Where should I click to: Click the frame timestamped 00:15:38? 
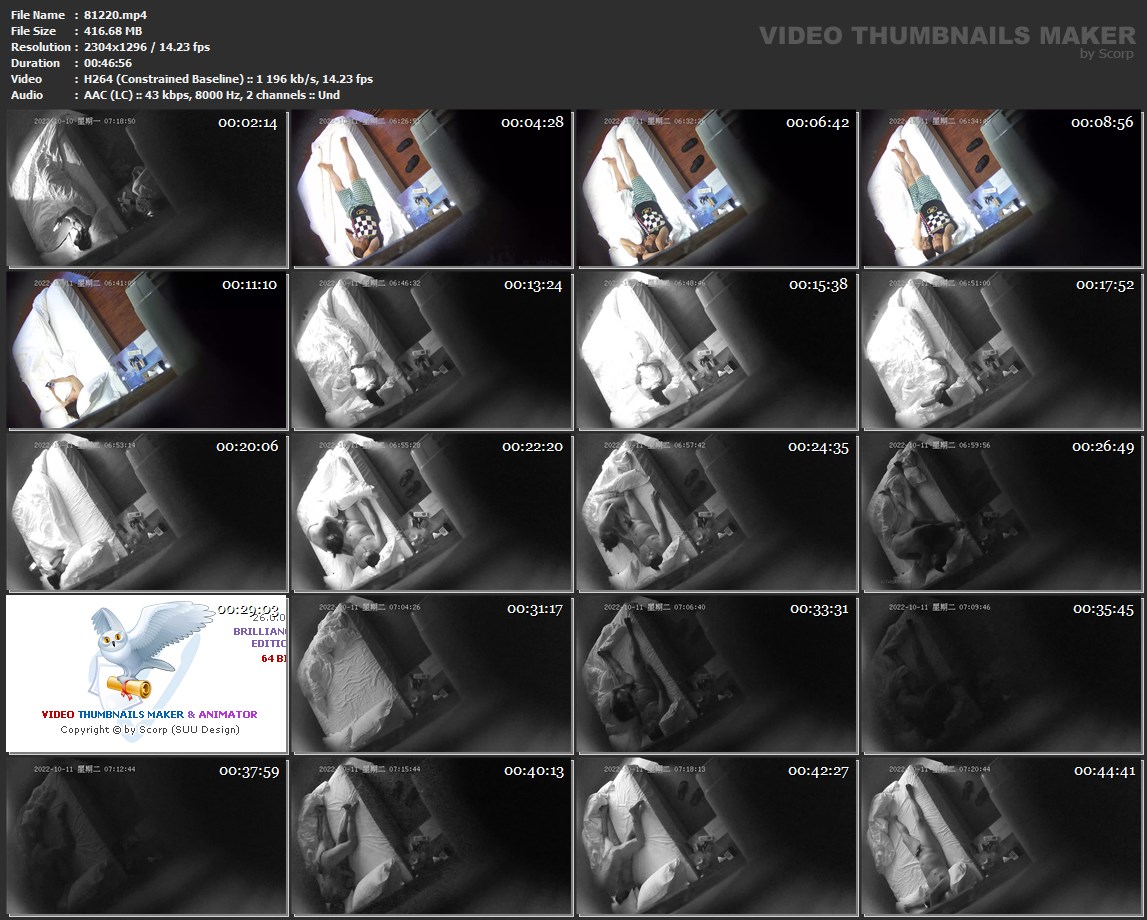pos(717,350)
